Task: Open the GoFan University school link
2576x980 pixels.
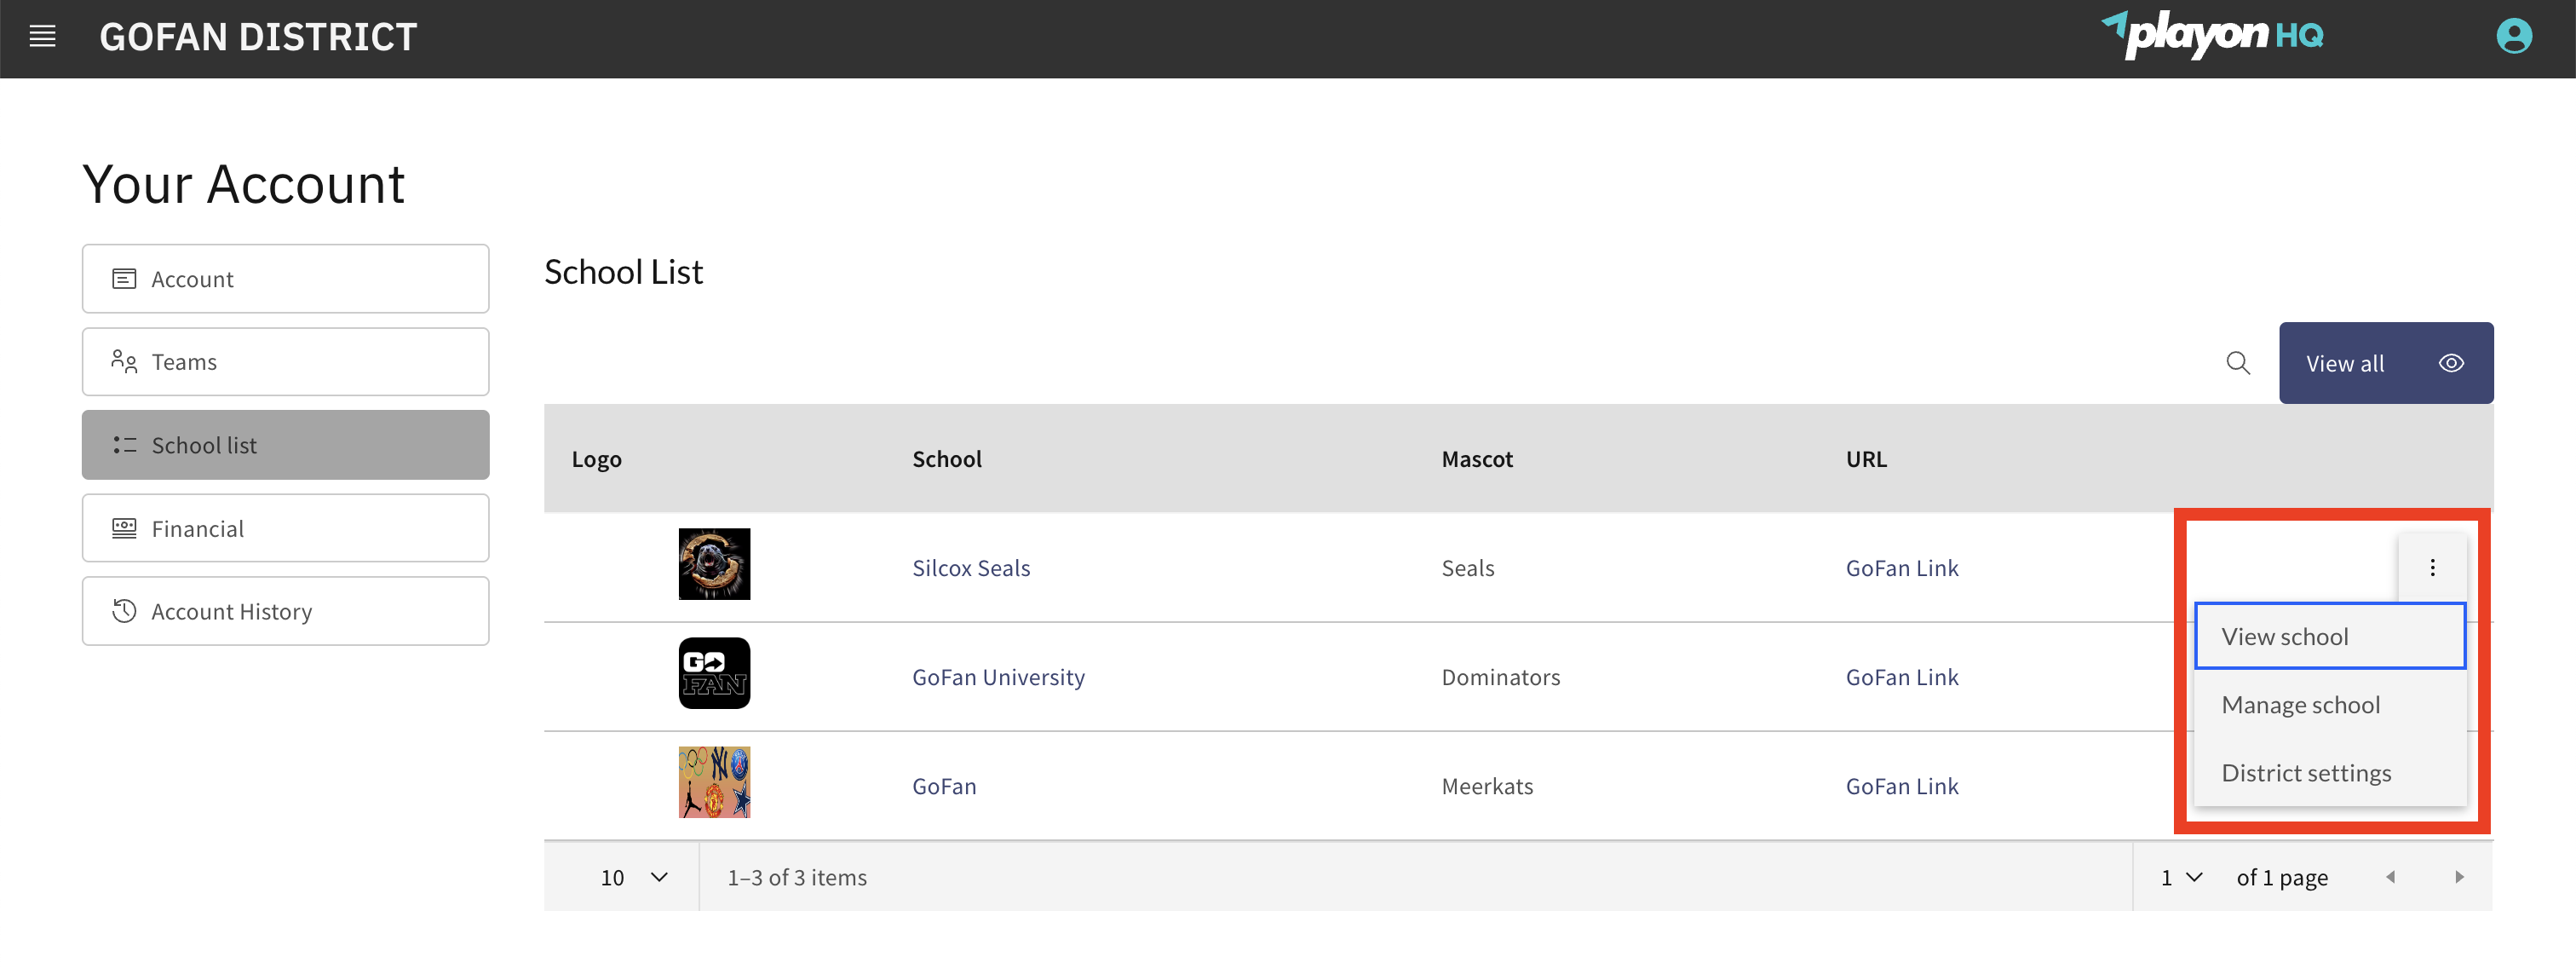Action: coord(998,677)
